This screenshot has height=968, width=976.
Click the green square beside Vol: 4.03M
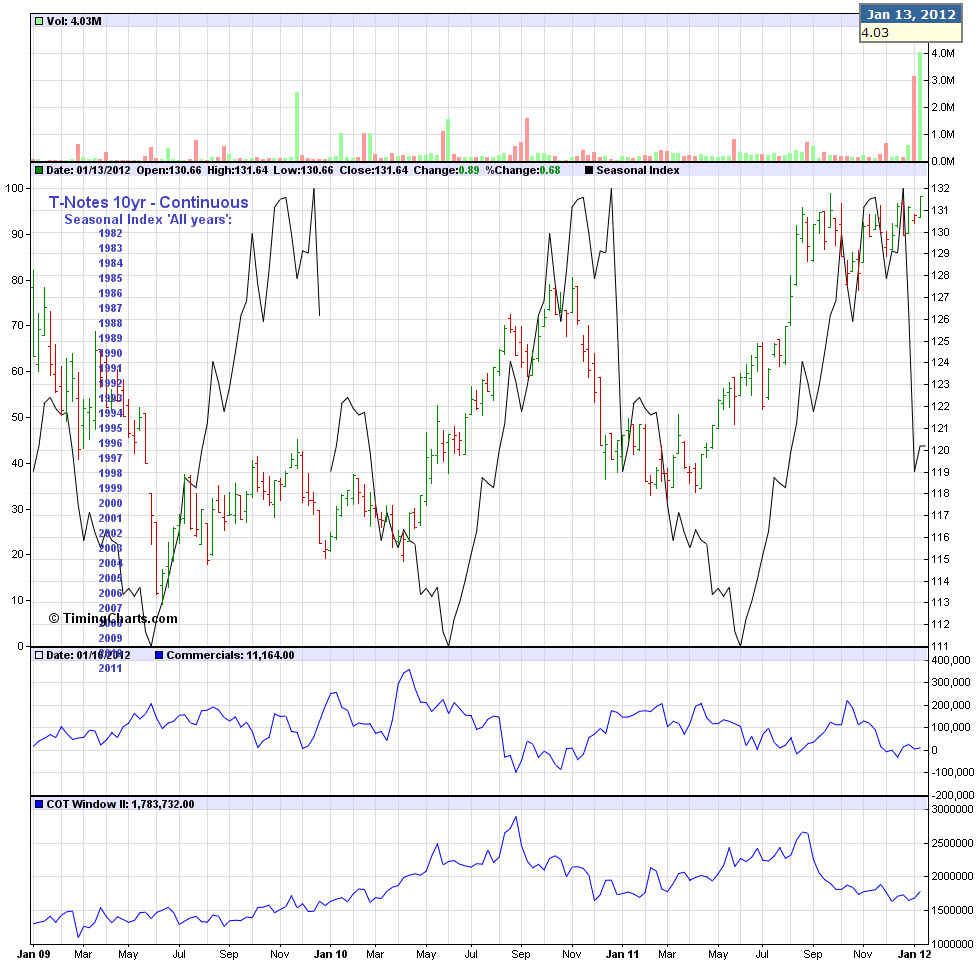tap(39, 20)
